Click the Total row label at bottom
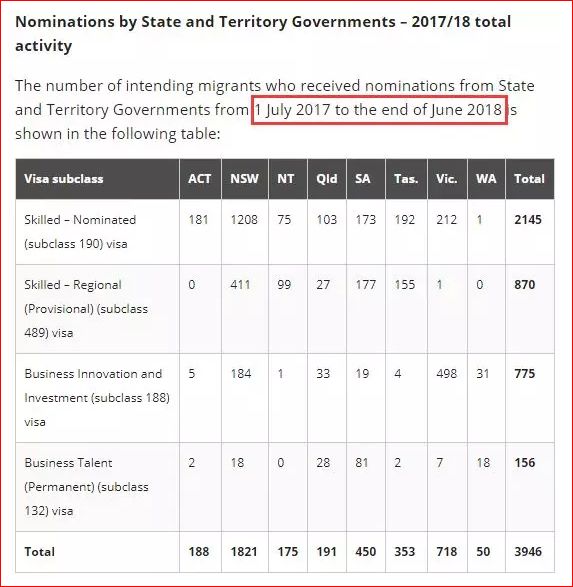 [39, 552]
